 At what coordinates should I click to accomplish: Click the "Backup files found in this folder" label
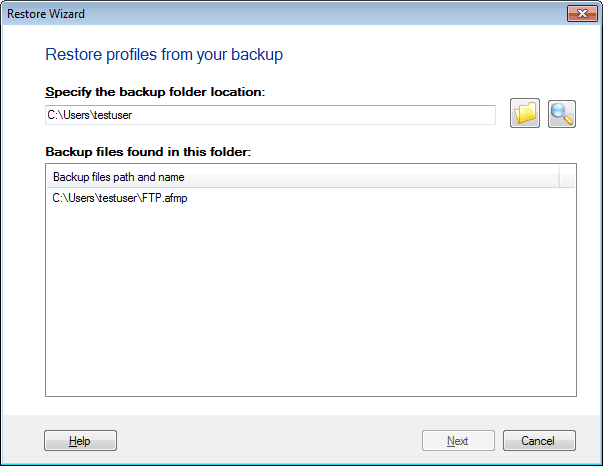148,152
